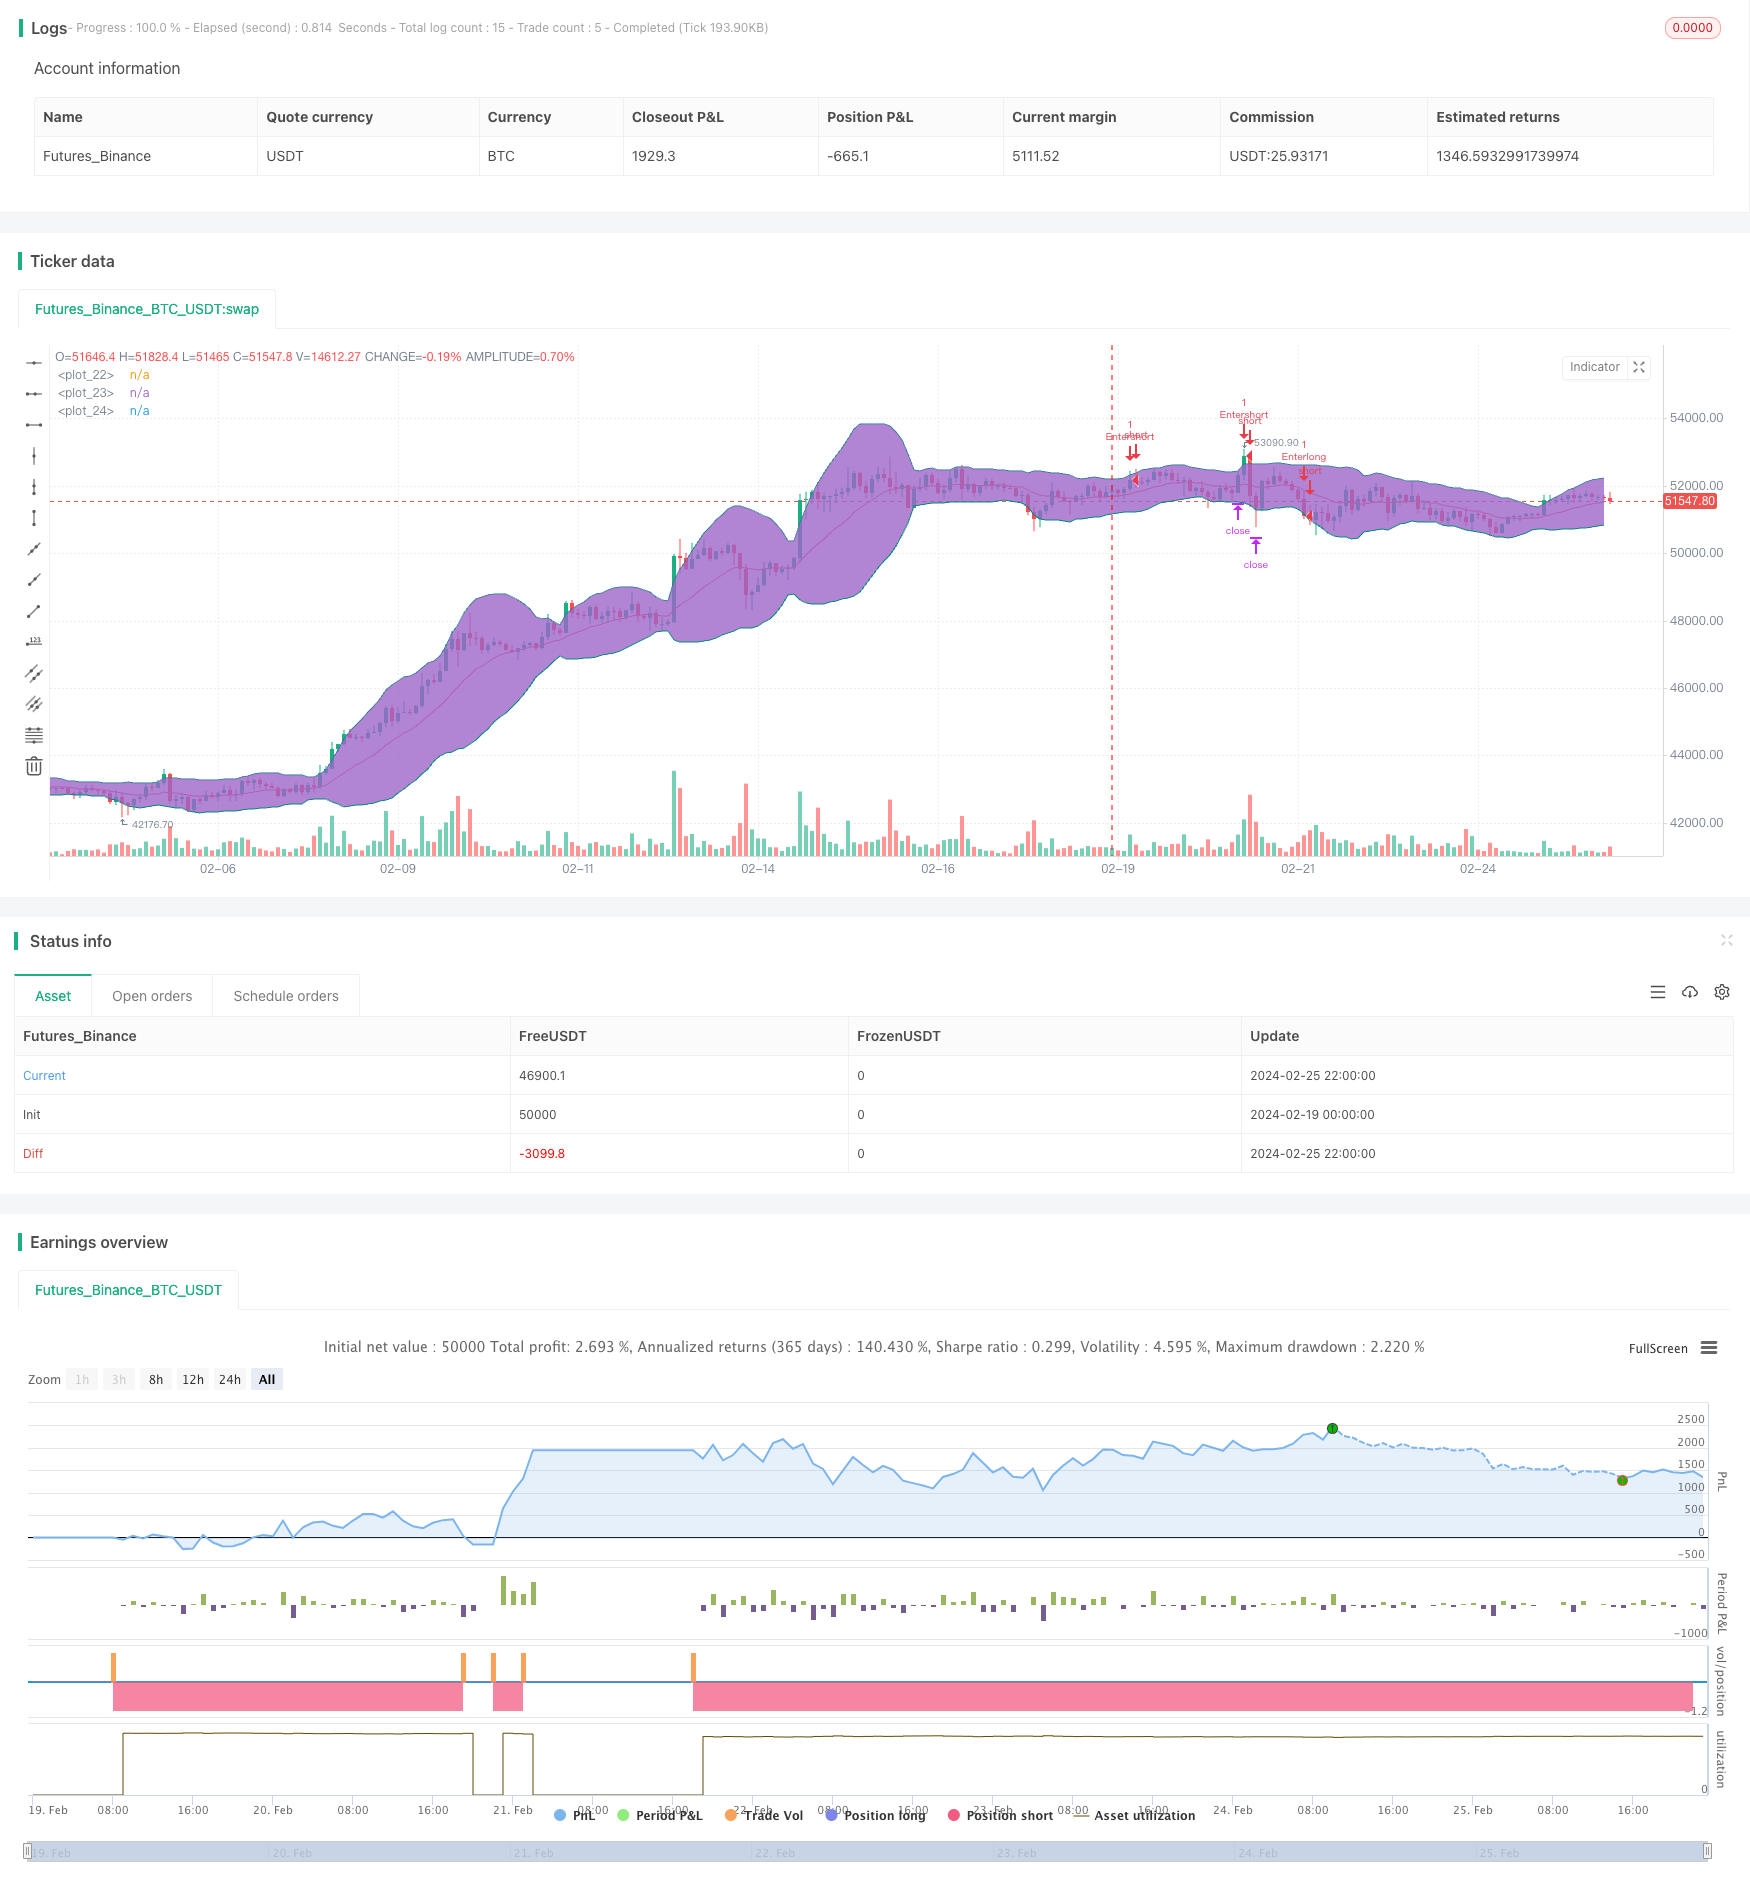Image resolution: width=1750 pixels, height=1891 pixels.
Task: Open the Indicator selector on chart
Action: tap(1594, 368)
